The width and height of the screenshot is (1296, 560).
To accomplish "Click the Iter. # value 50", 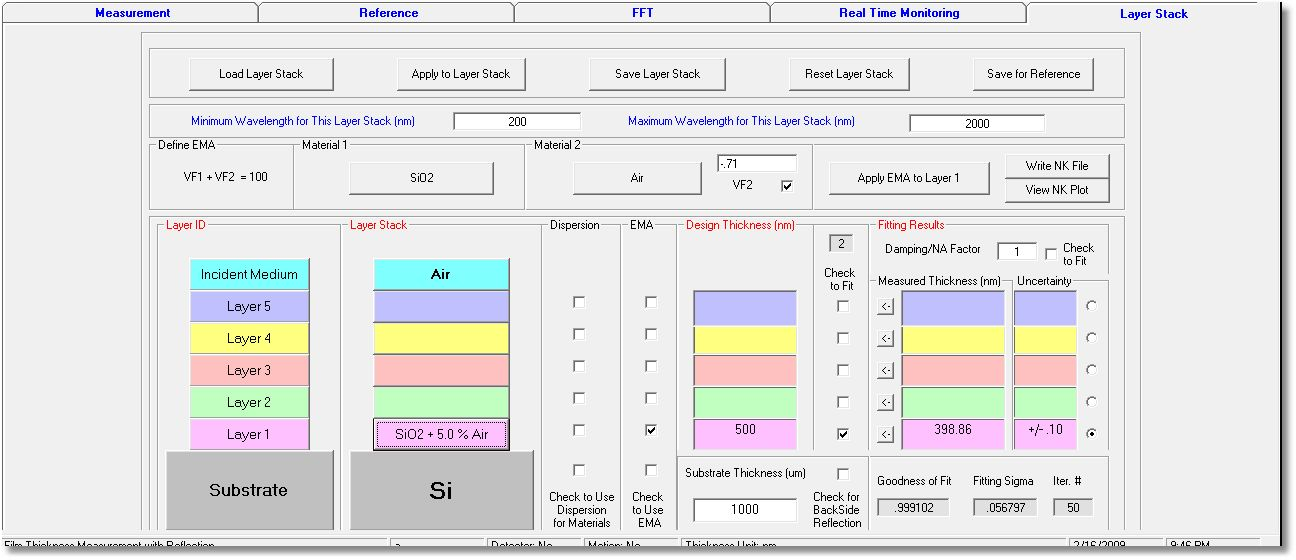I will (1073, 507).
